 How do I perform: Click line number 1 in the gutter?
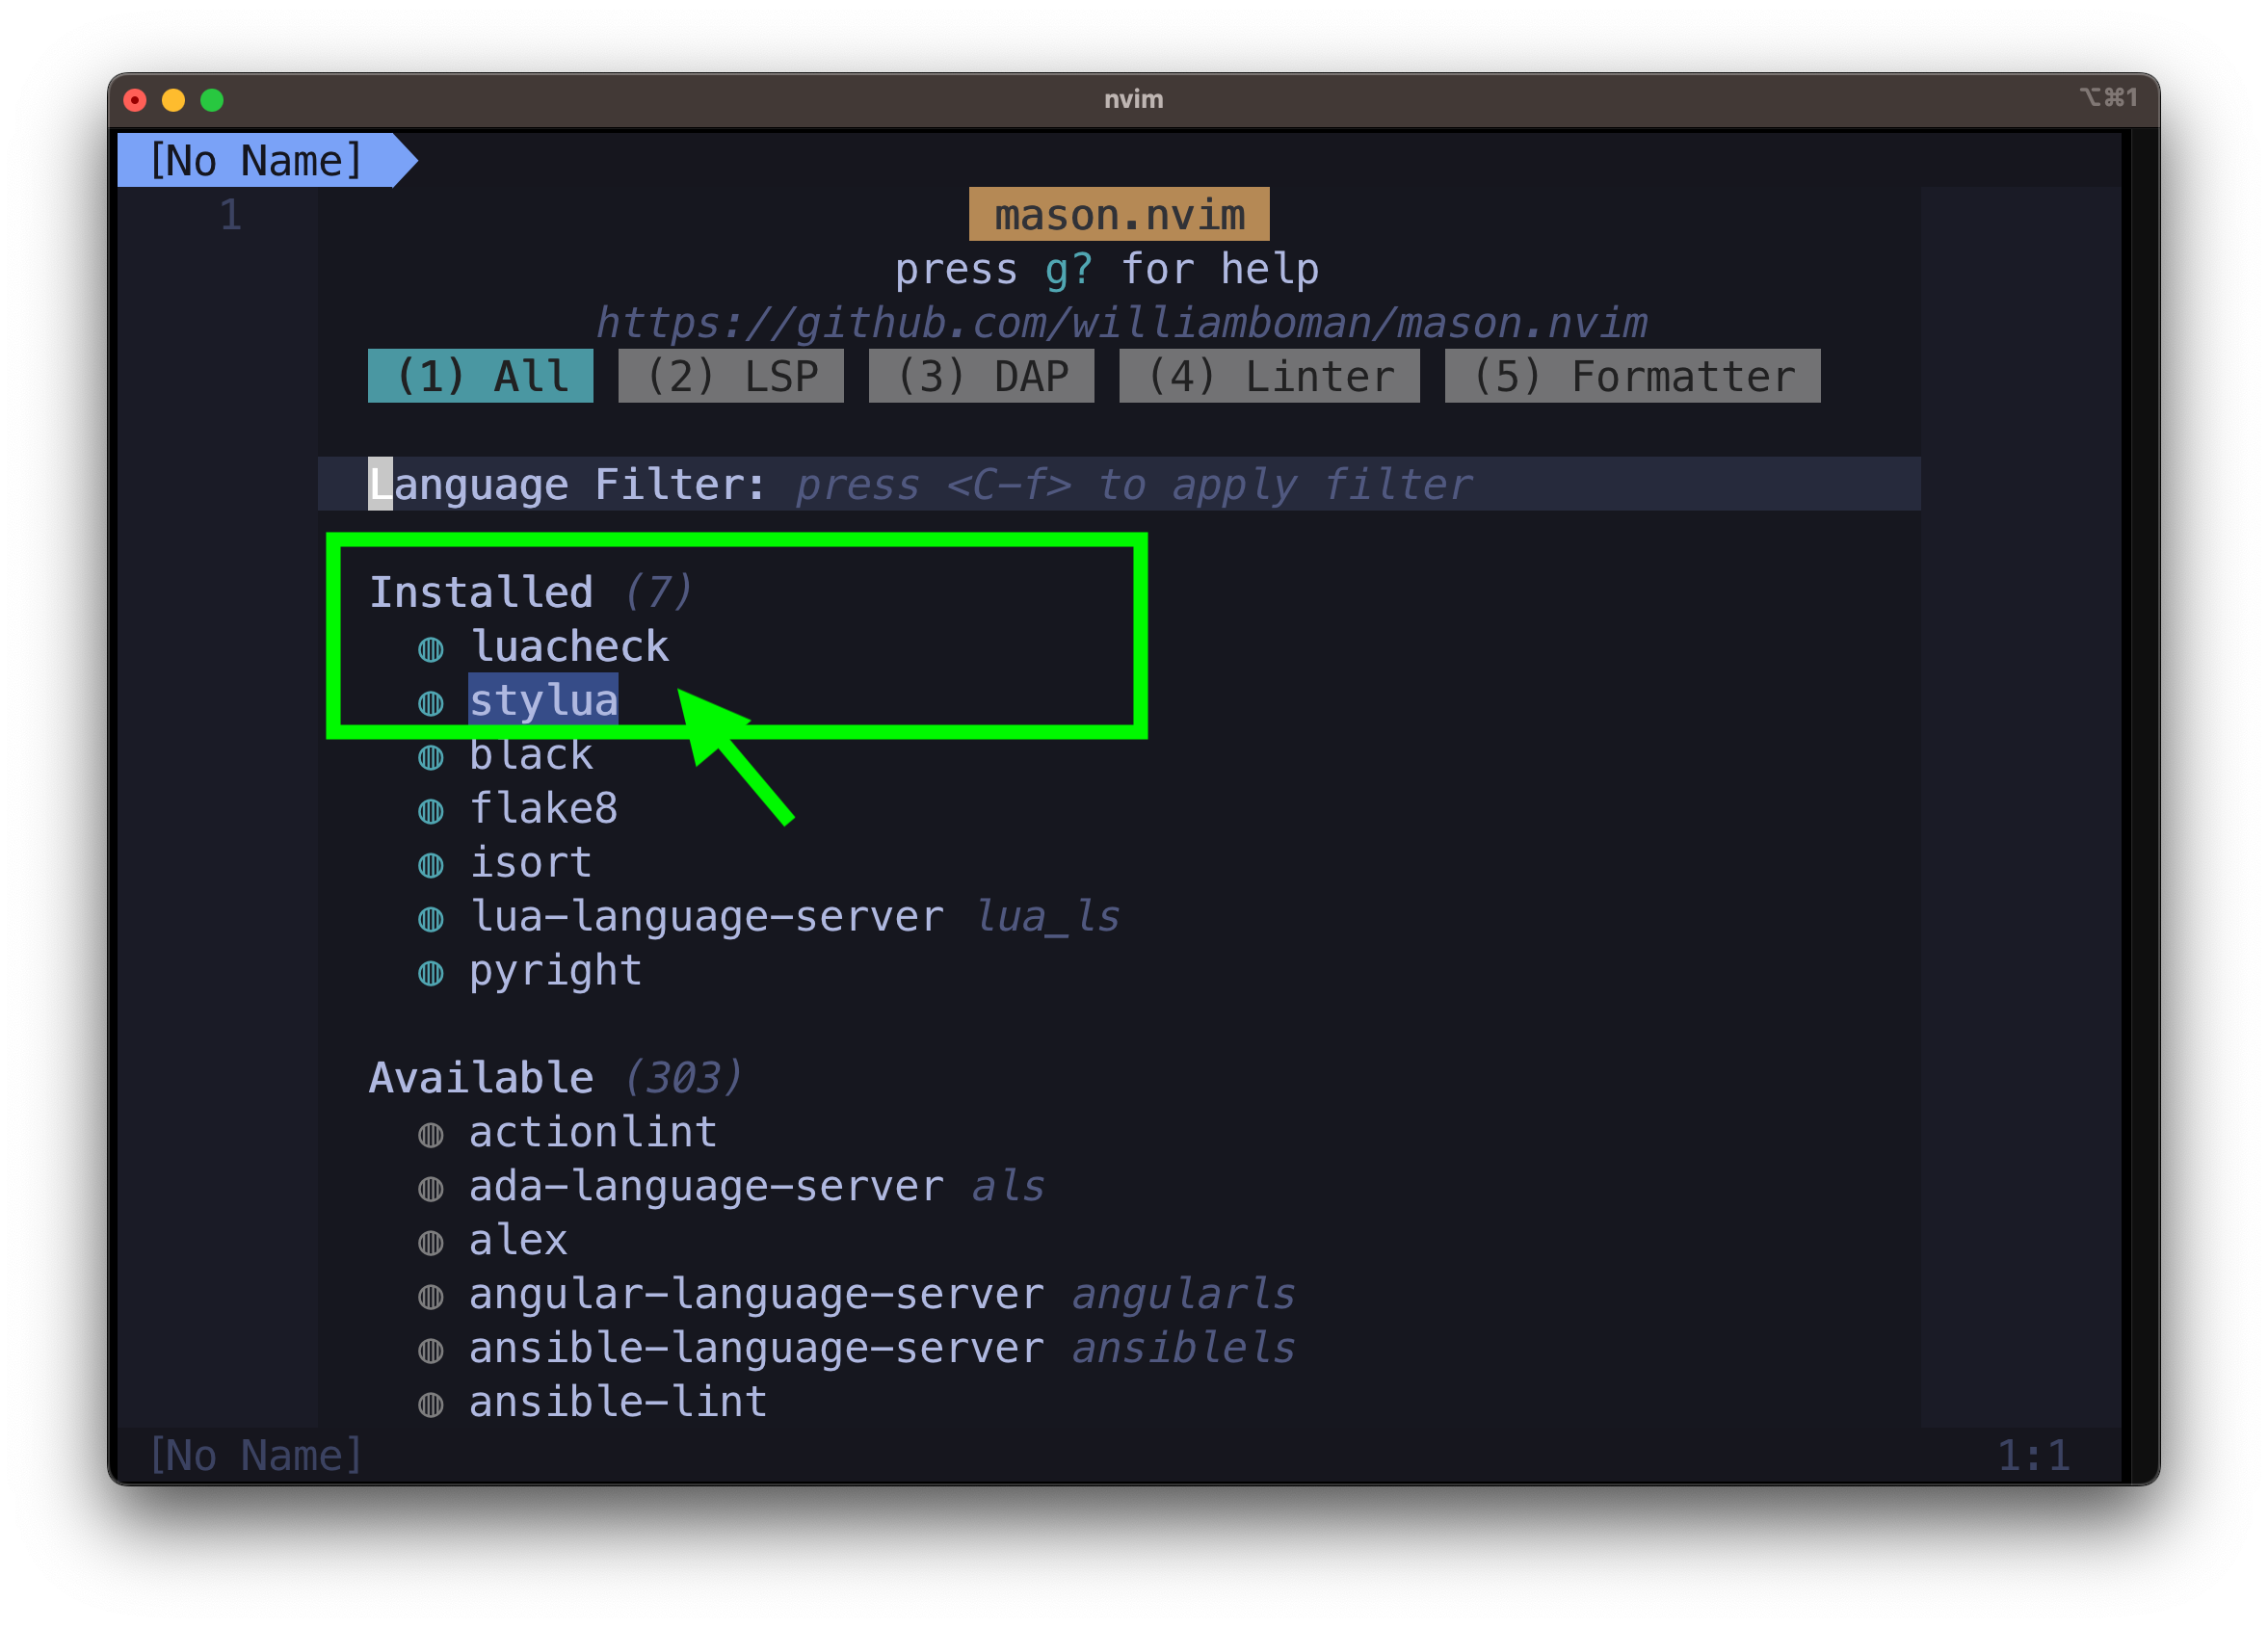pyautogui.click(x=230, y=214)
